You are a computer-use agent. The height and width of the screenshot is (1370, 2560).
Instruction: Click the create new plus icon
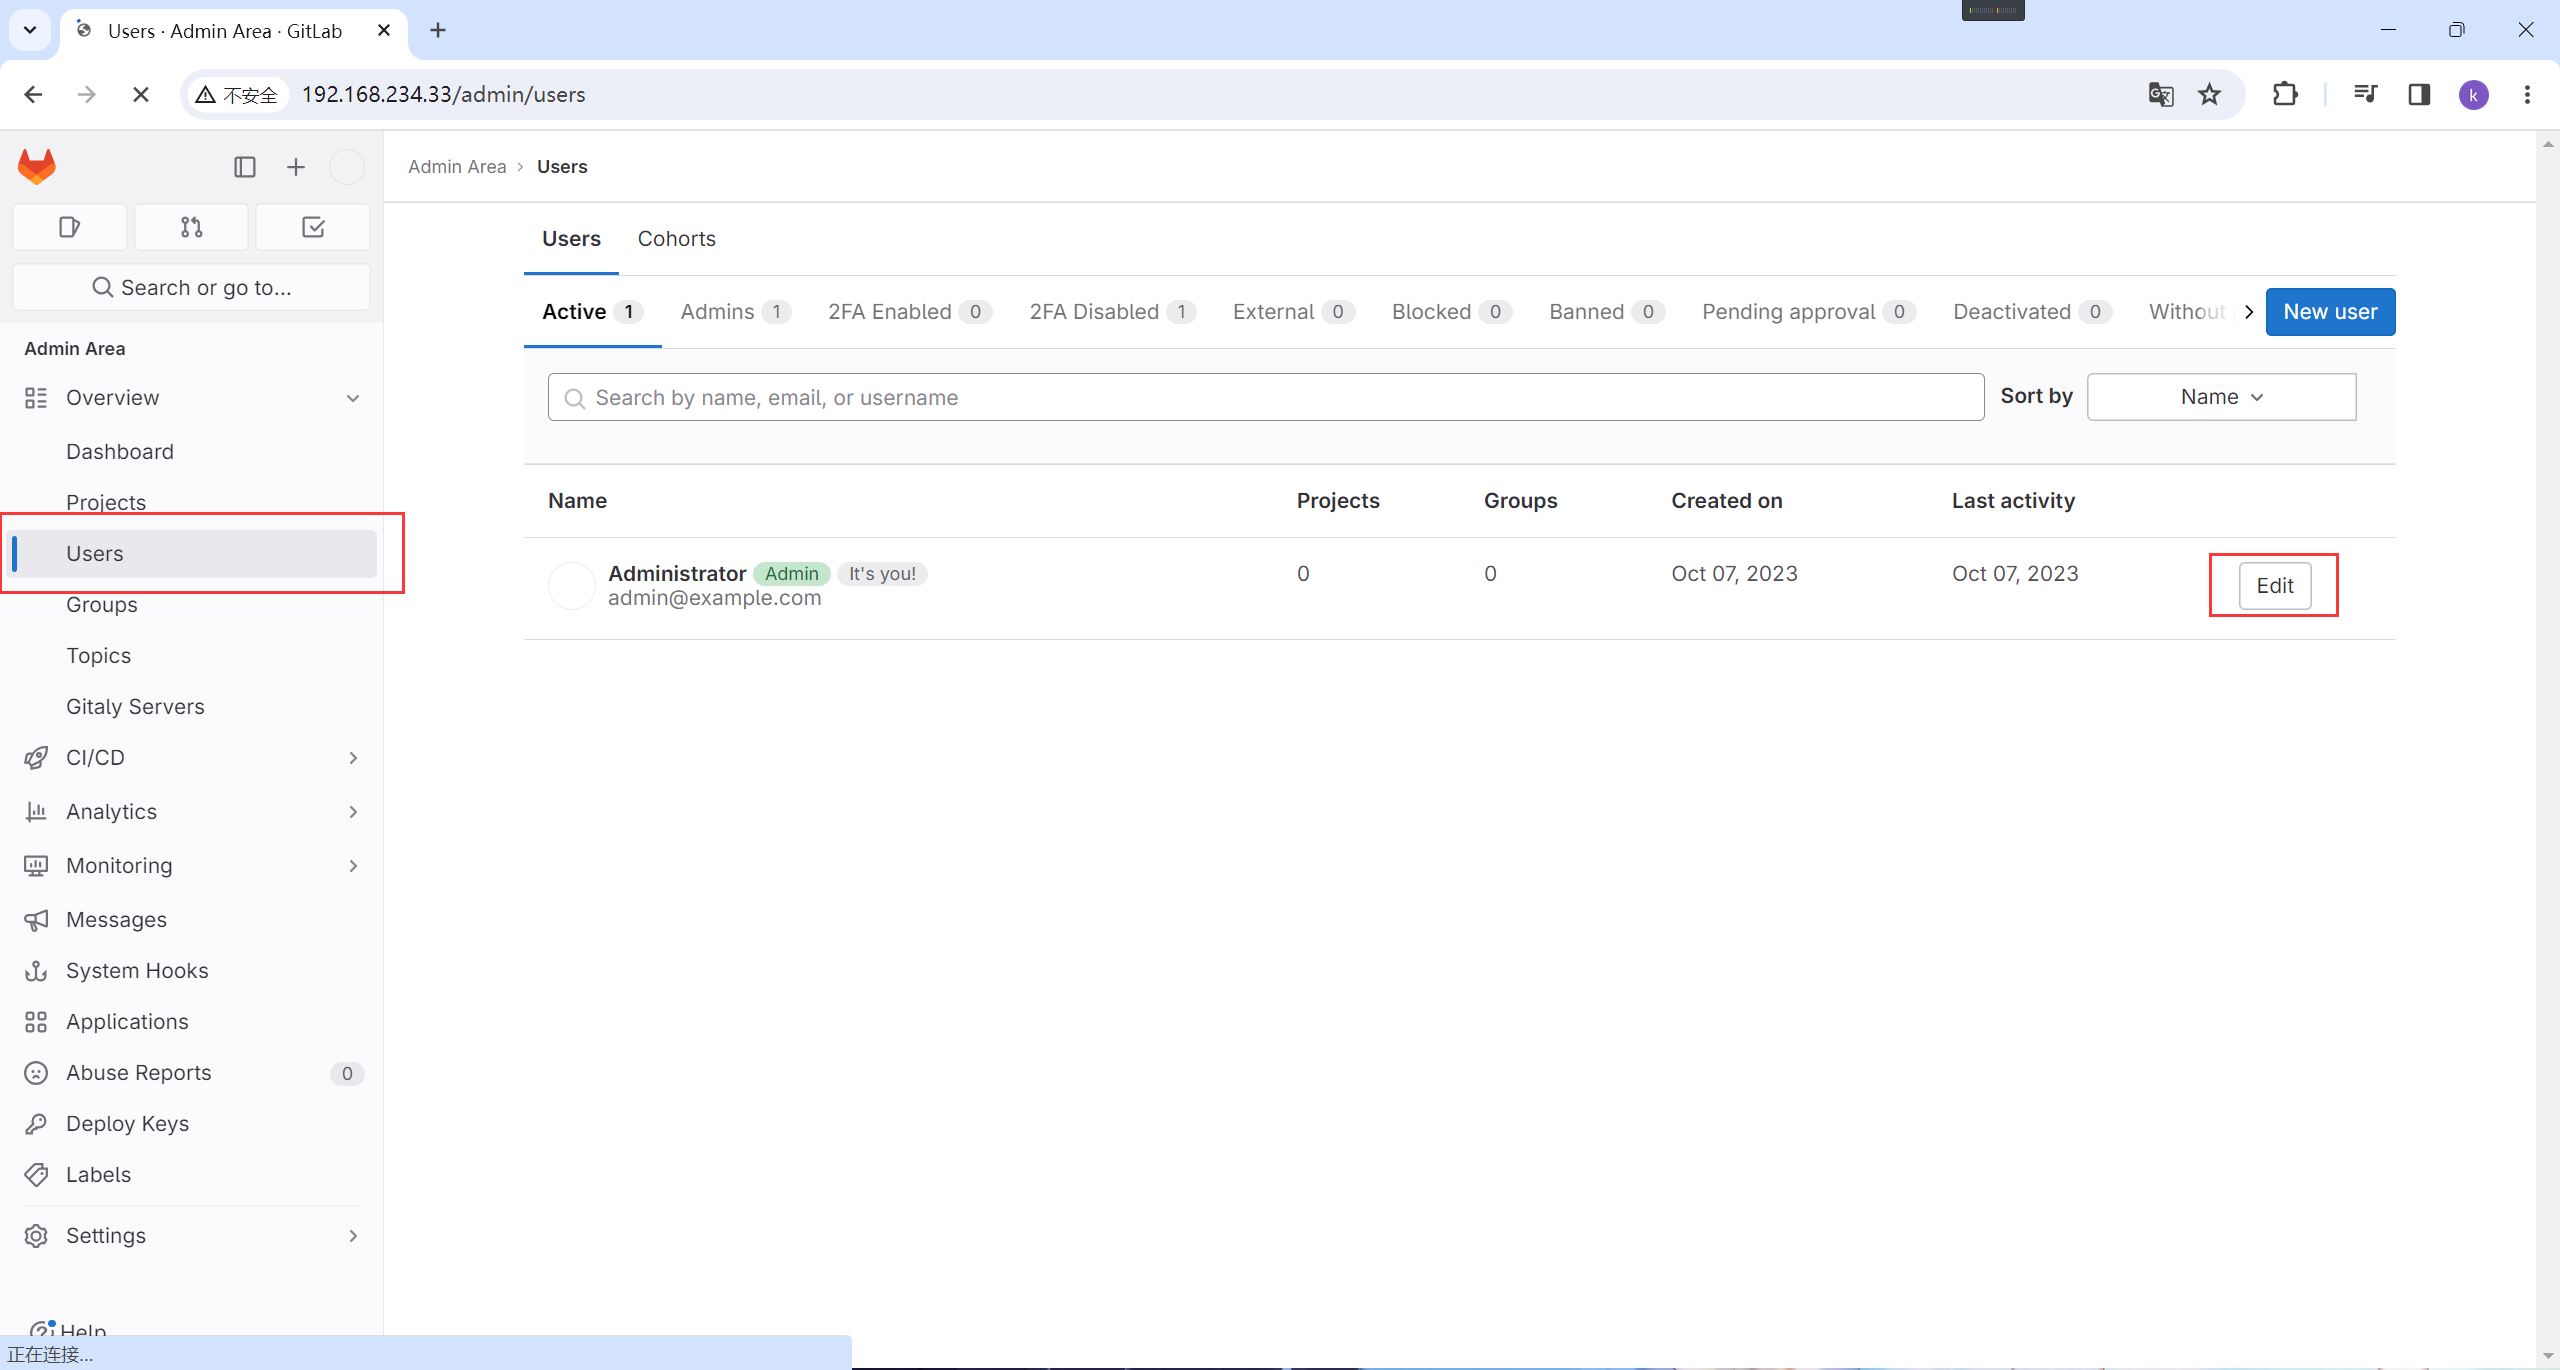pyautogui.click(x=295, y=167)
